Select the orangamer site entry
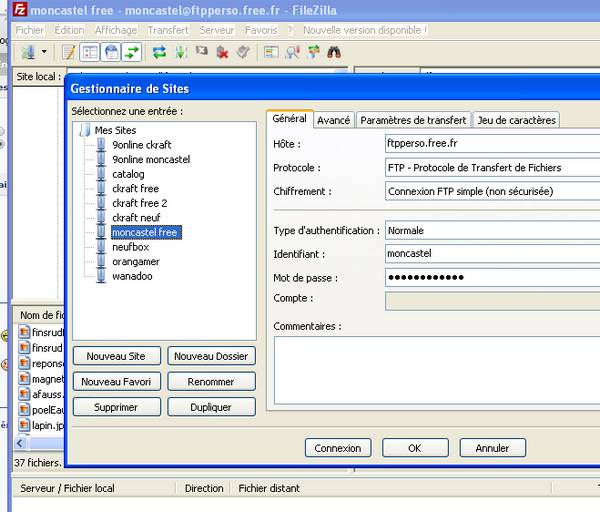 [136, 262]
